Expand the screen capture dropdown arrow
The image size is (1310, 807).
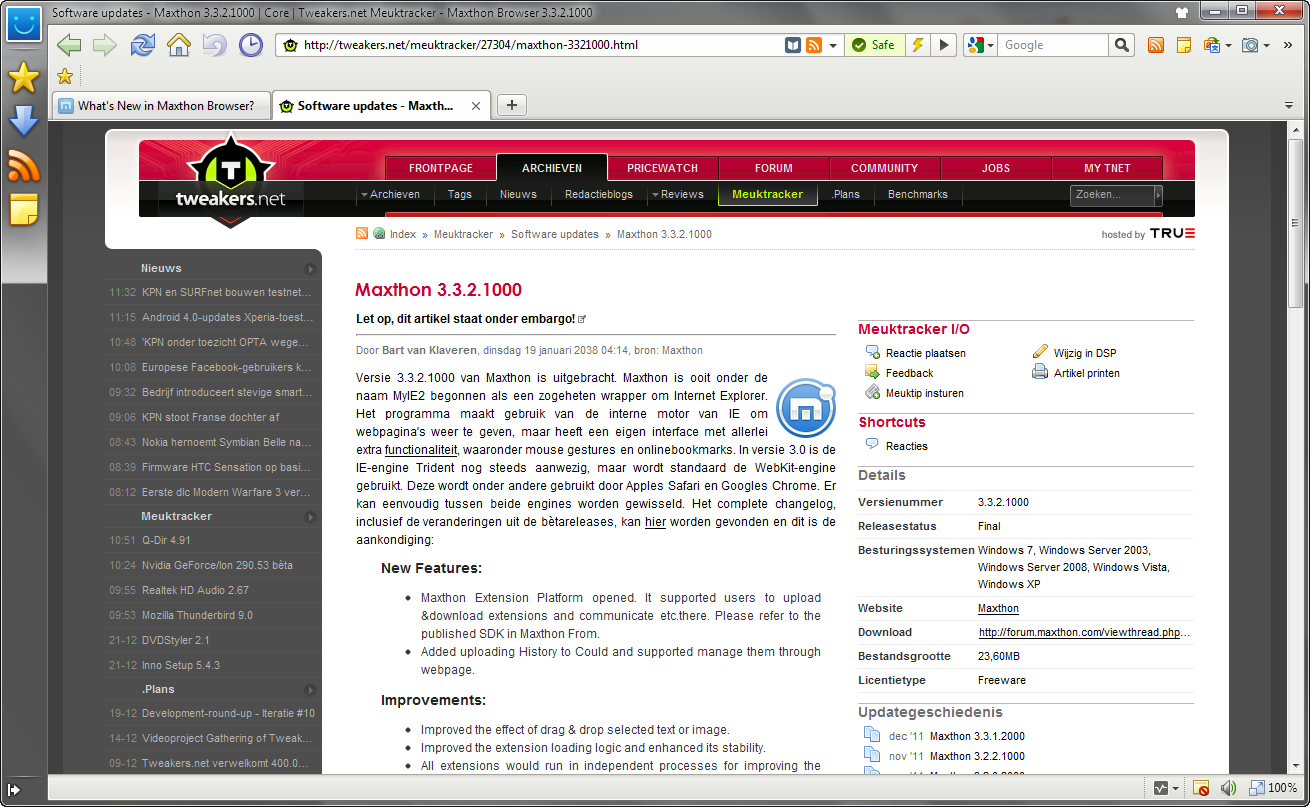tap(1267, 46)
